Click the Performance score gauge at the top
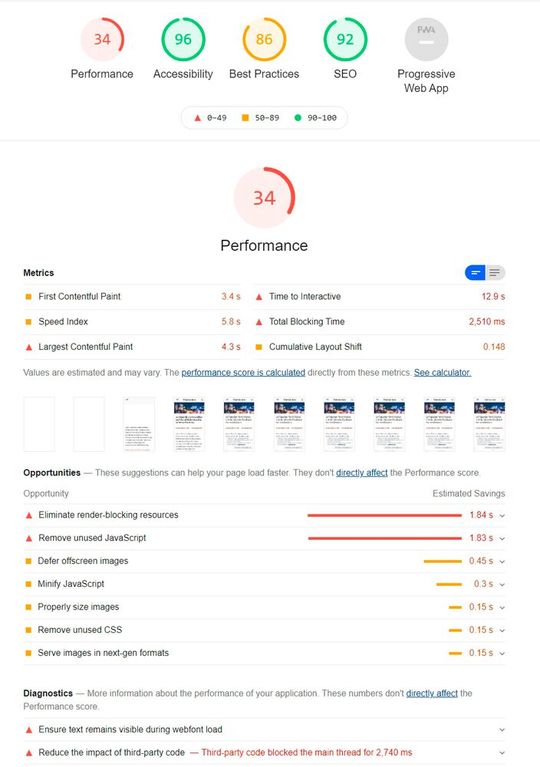This screenshot has height=767, width=540. 102,39
